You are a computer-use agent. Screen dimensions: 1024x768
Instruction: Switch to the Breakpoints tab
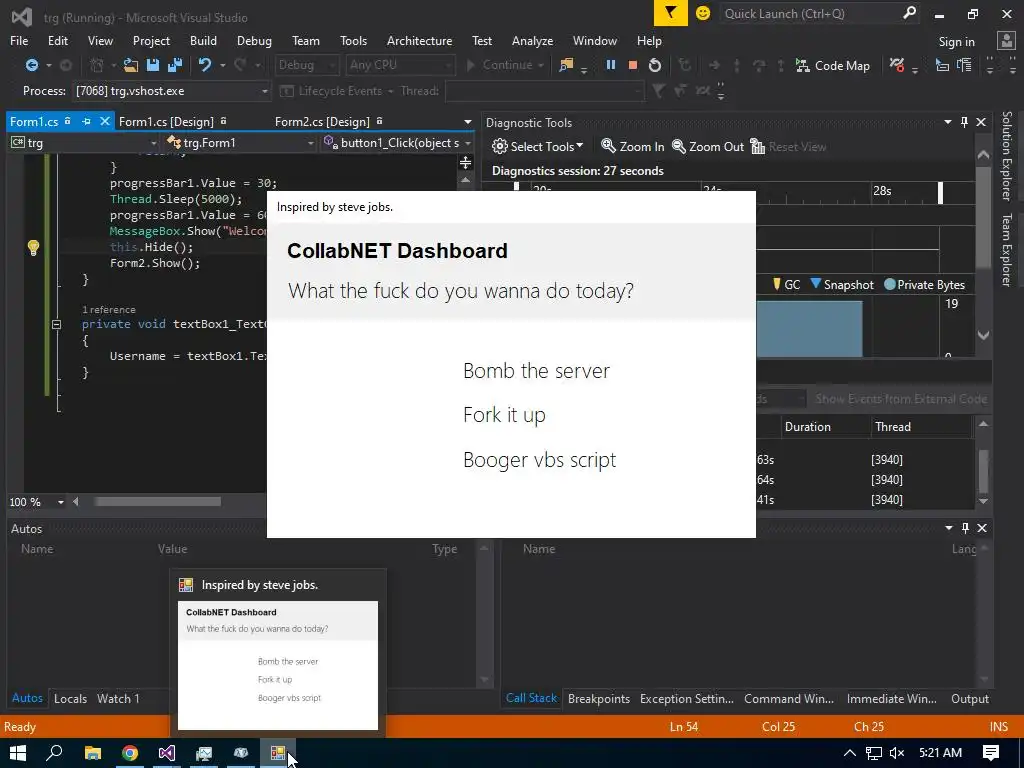point(599,698)
